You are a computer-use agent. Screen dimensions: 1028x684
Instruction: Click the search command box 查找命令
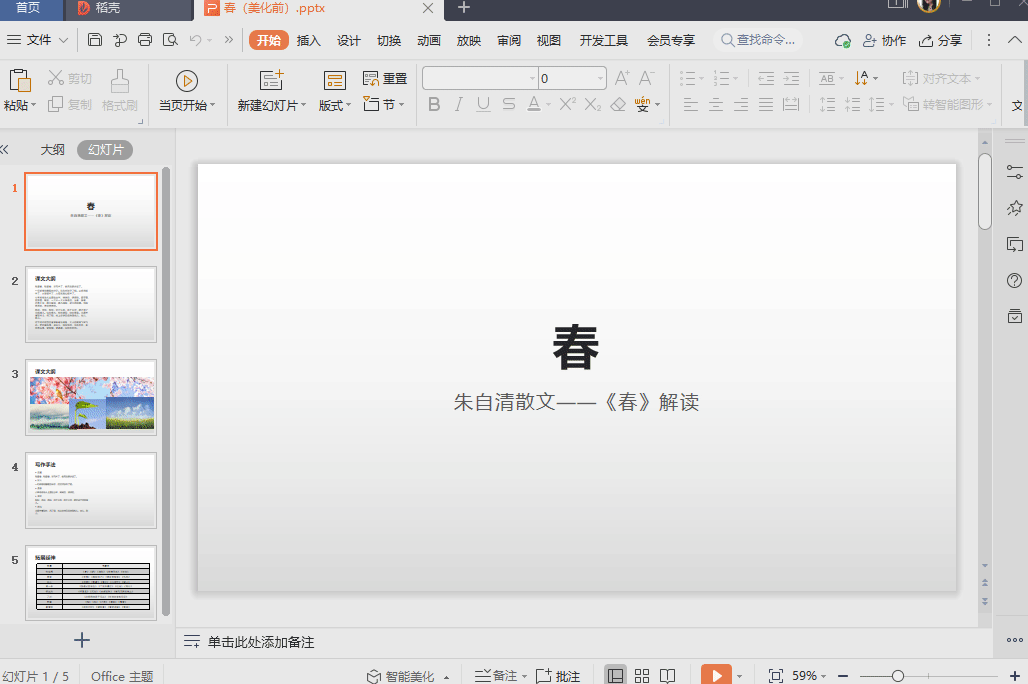point(759,41)
